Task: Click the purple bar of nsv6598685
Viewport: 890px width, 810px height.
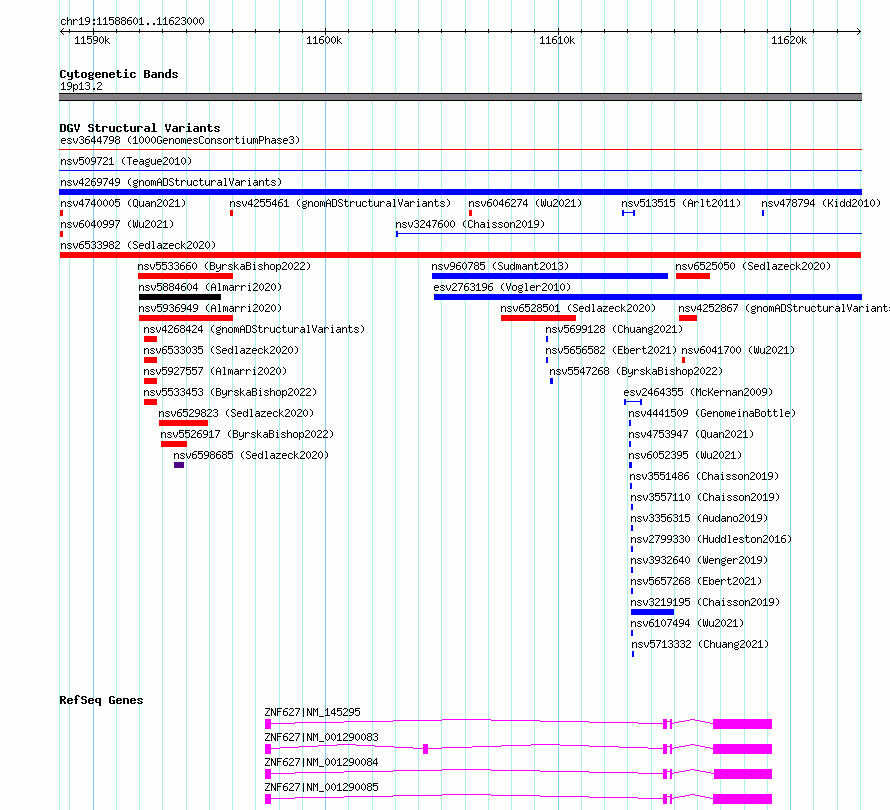Action: (x=179, y=465)
